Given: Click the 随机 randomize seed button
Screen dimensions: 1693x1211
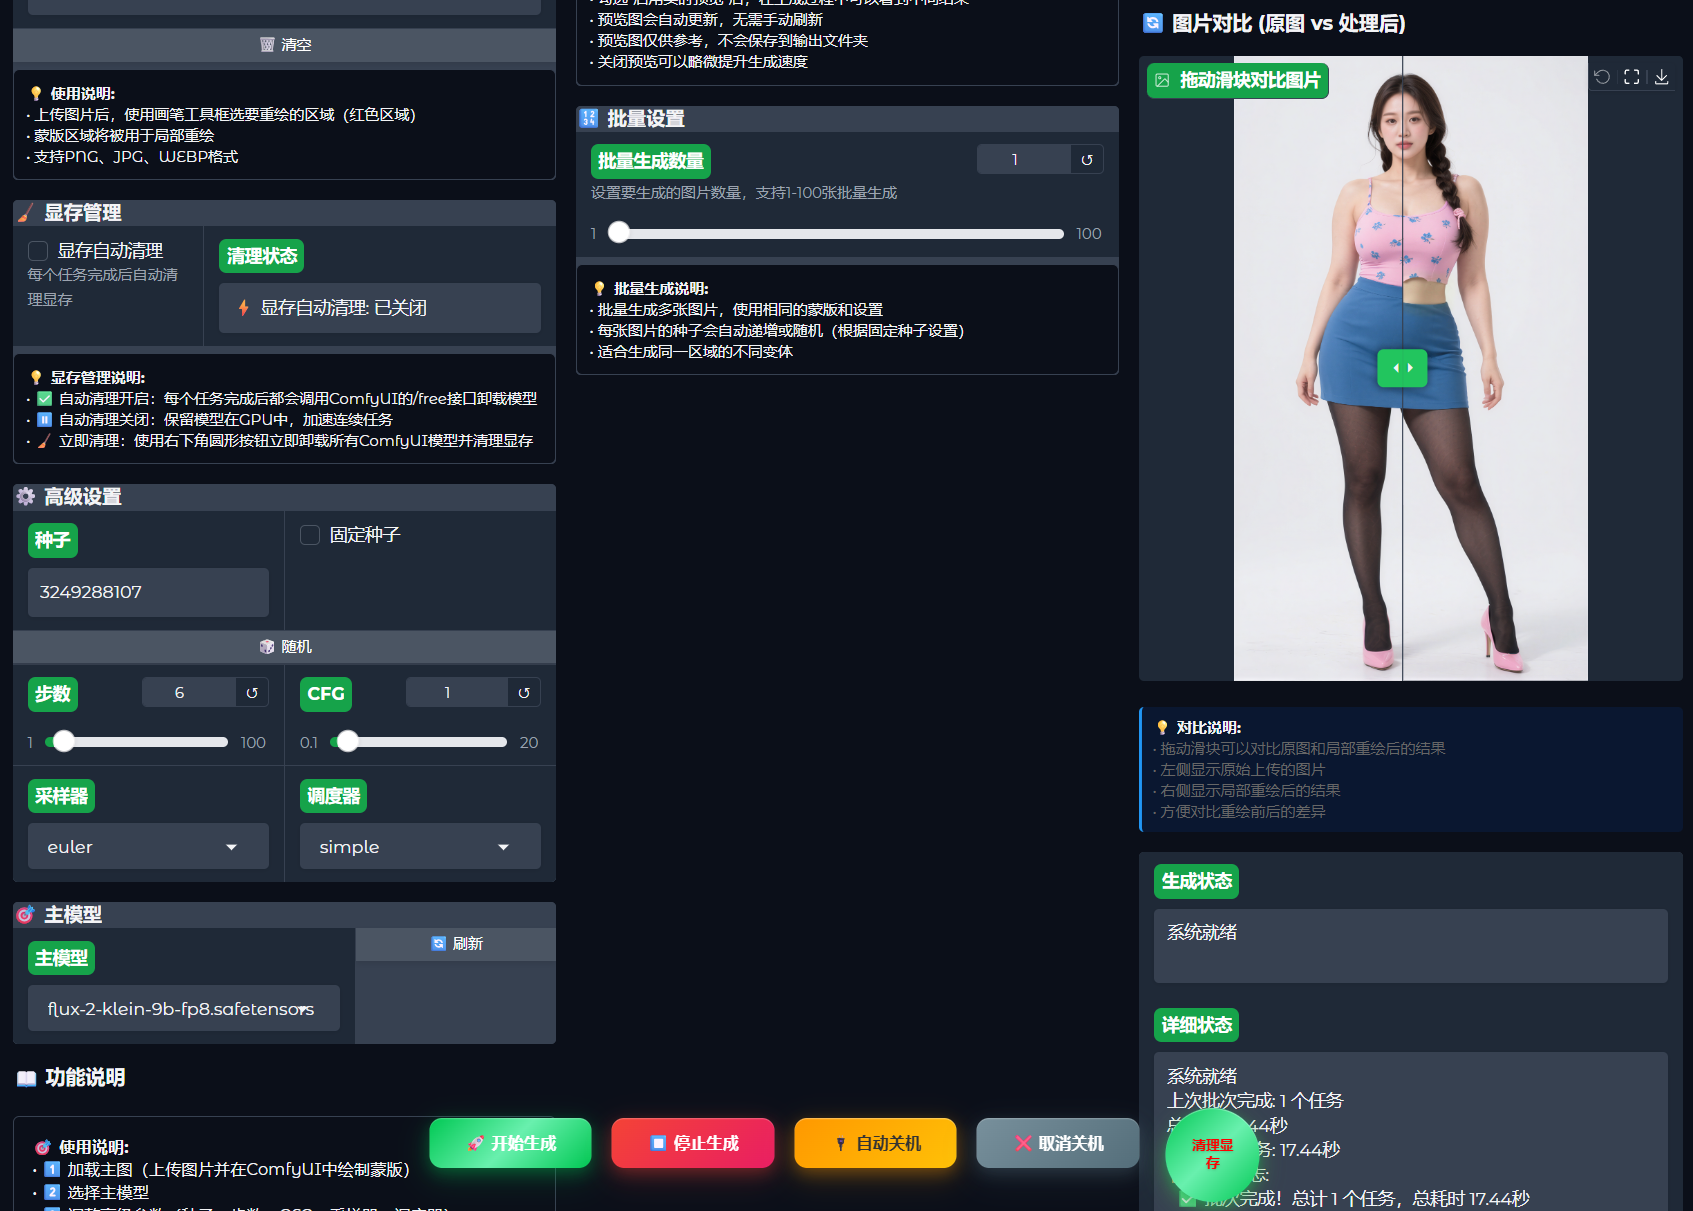Looking at the screenshot, I should pyautogui.click(x=284, y=646).
